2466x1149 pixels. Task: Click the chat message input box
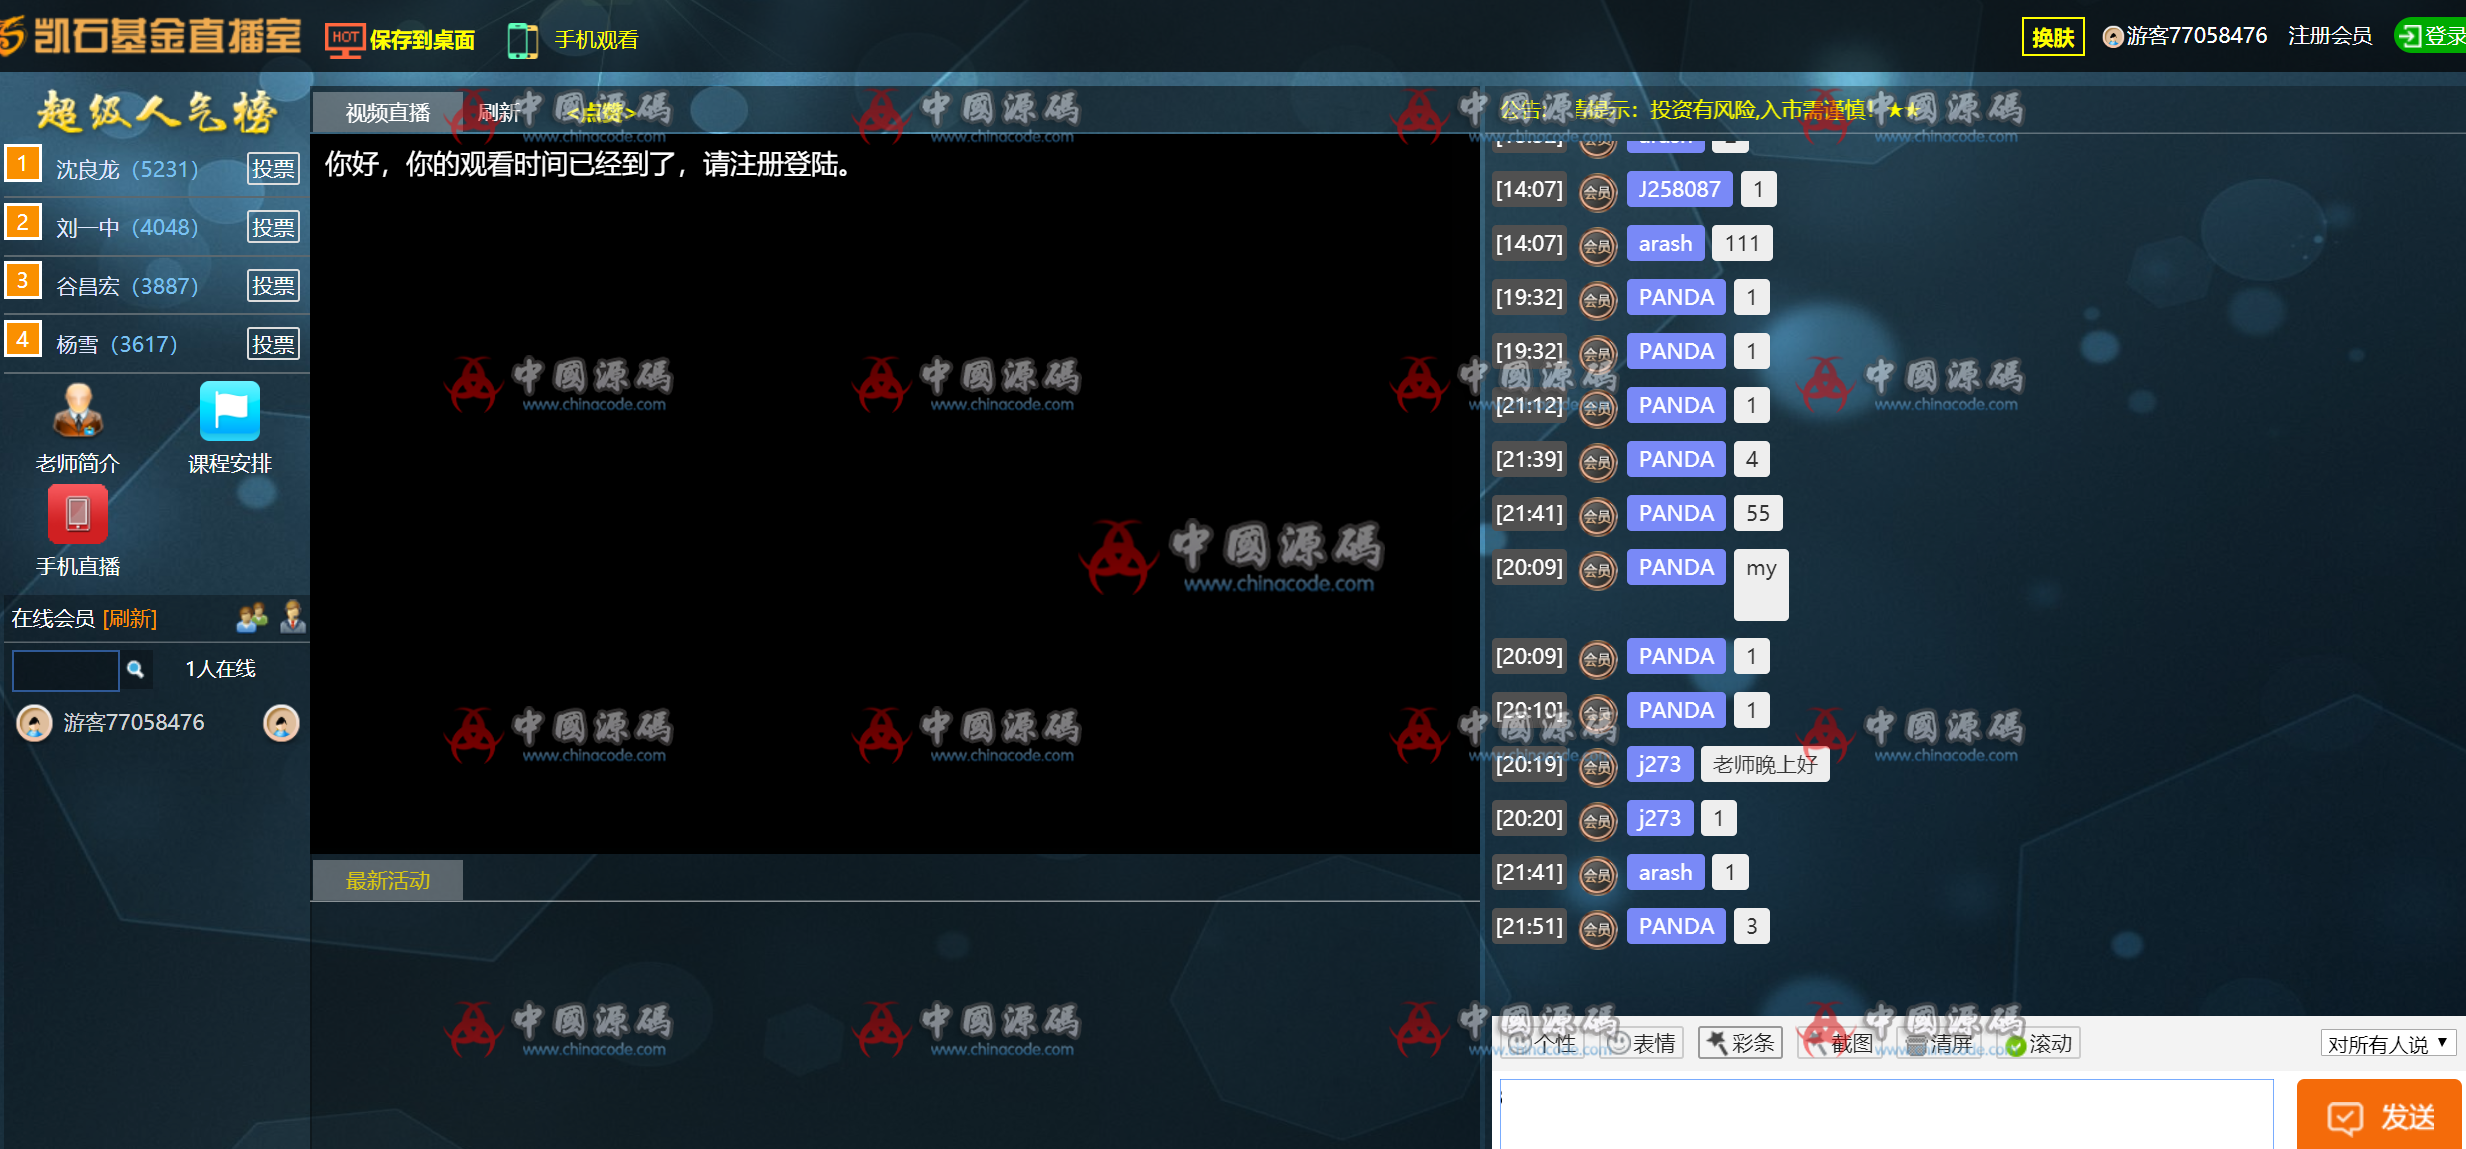[x=1885, y=1112]
